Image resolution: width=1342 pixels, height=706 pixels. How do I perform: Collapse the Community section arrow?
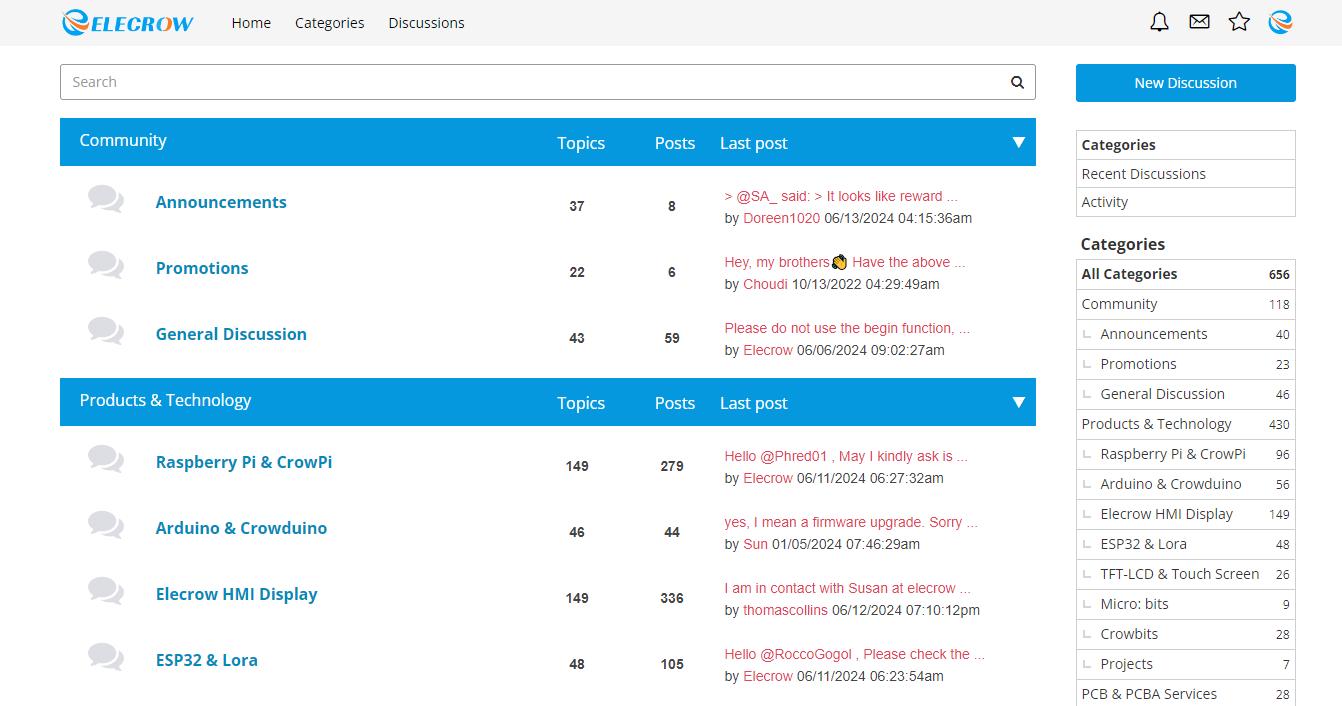coord(1018,142)
